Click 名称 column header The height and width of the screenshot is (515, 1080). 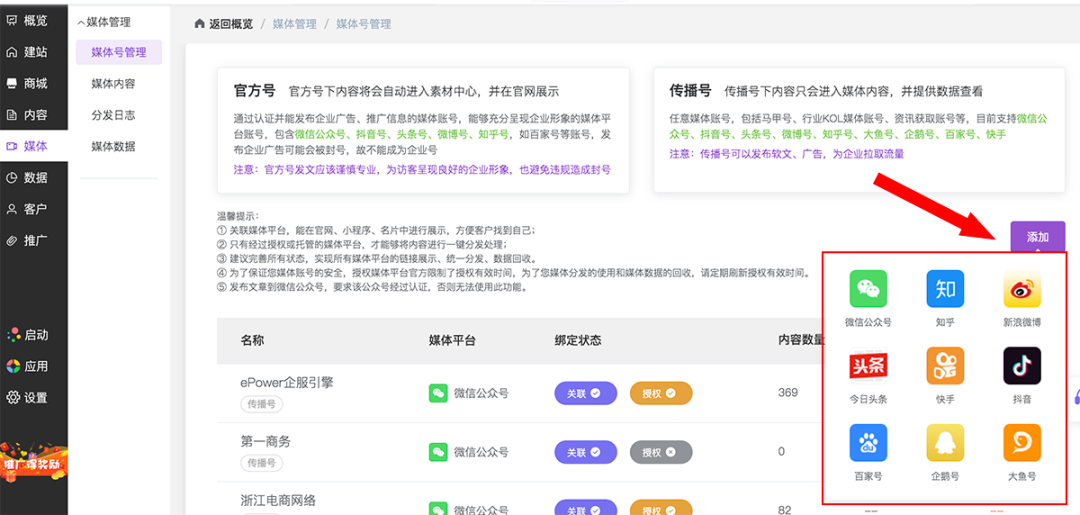(252, 340)
